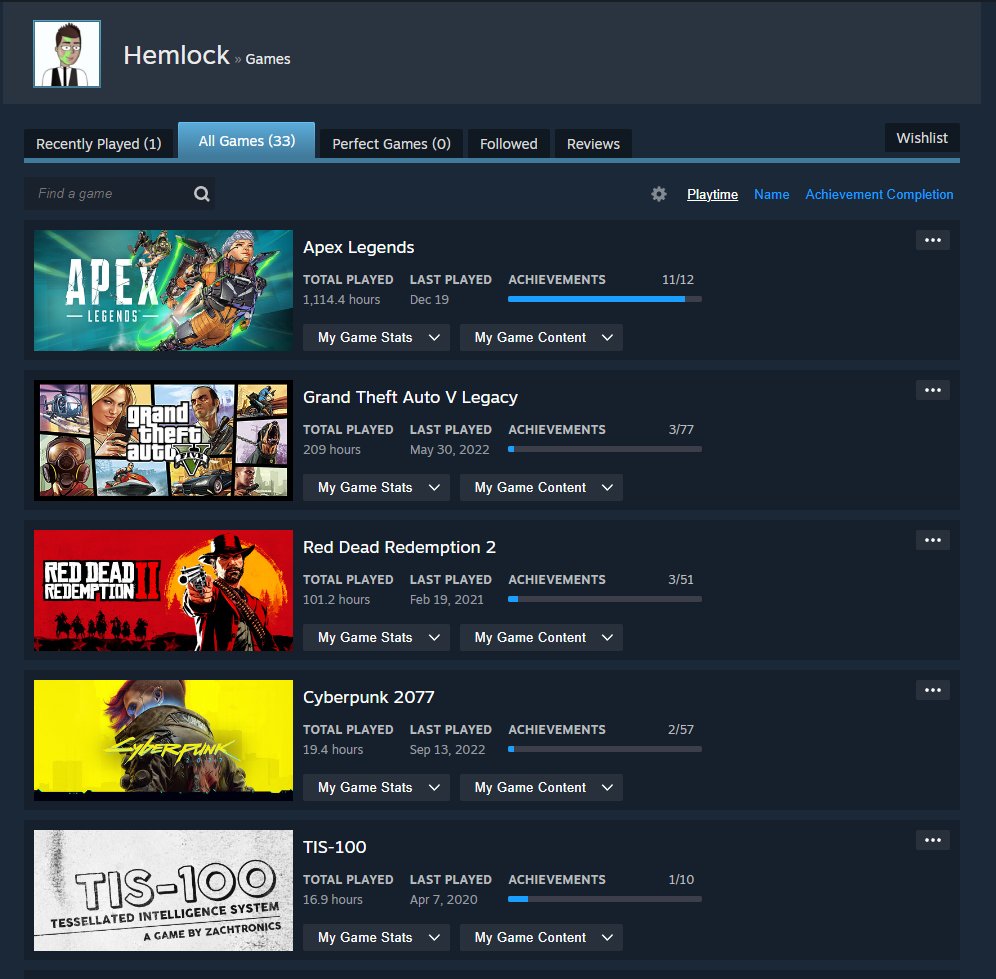Open the Apex Legends title link
The width and height of the screenshot is (996, 979).
coord(358,247)
